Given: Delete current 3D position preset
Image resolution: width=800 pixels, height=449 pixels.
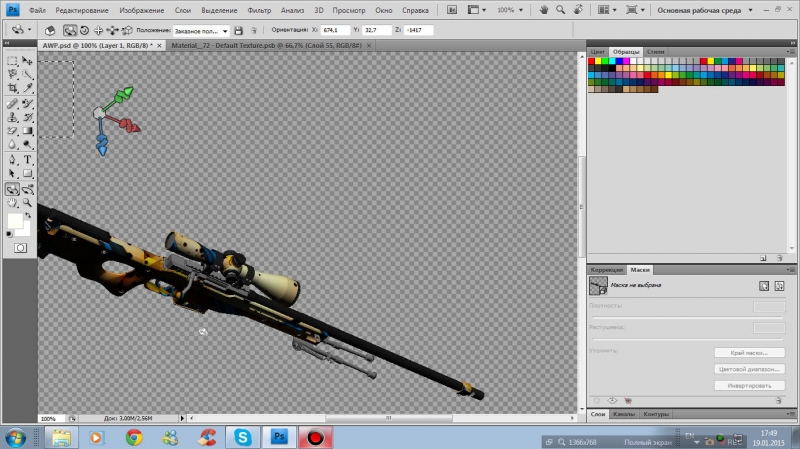Looking at the screenshot, I should pyautogui.click(x=254, y=31).
